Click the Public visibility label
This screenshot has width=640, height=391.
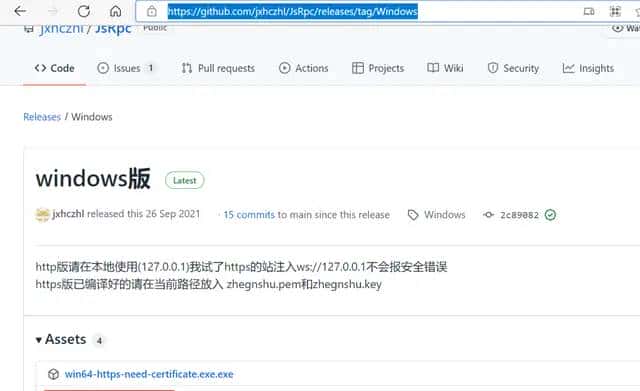pyautogui.click(x=155, y=28)
